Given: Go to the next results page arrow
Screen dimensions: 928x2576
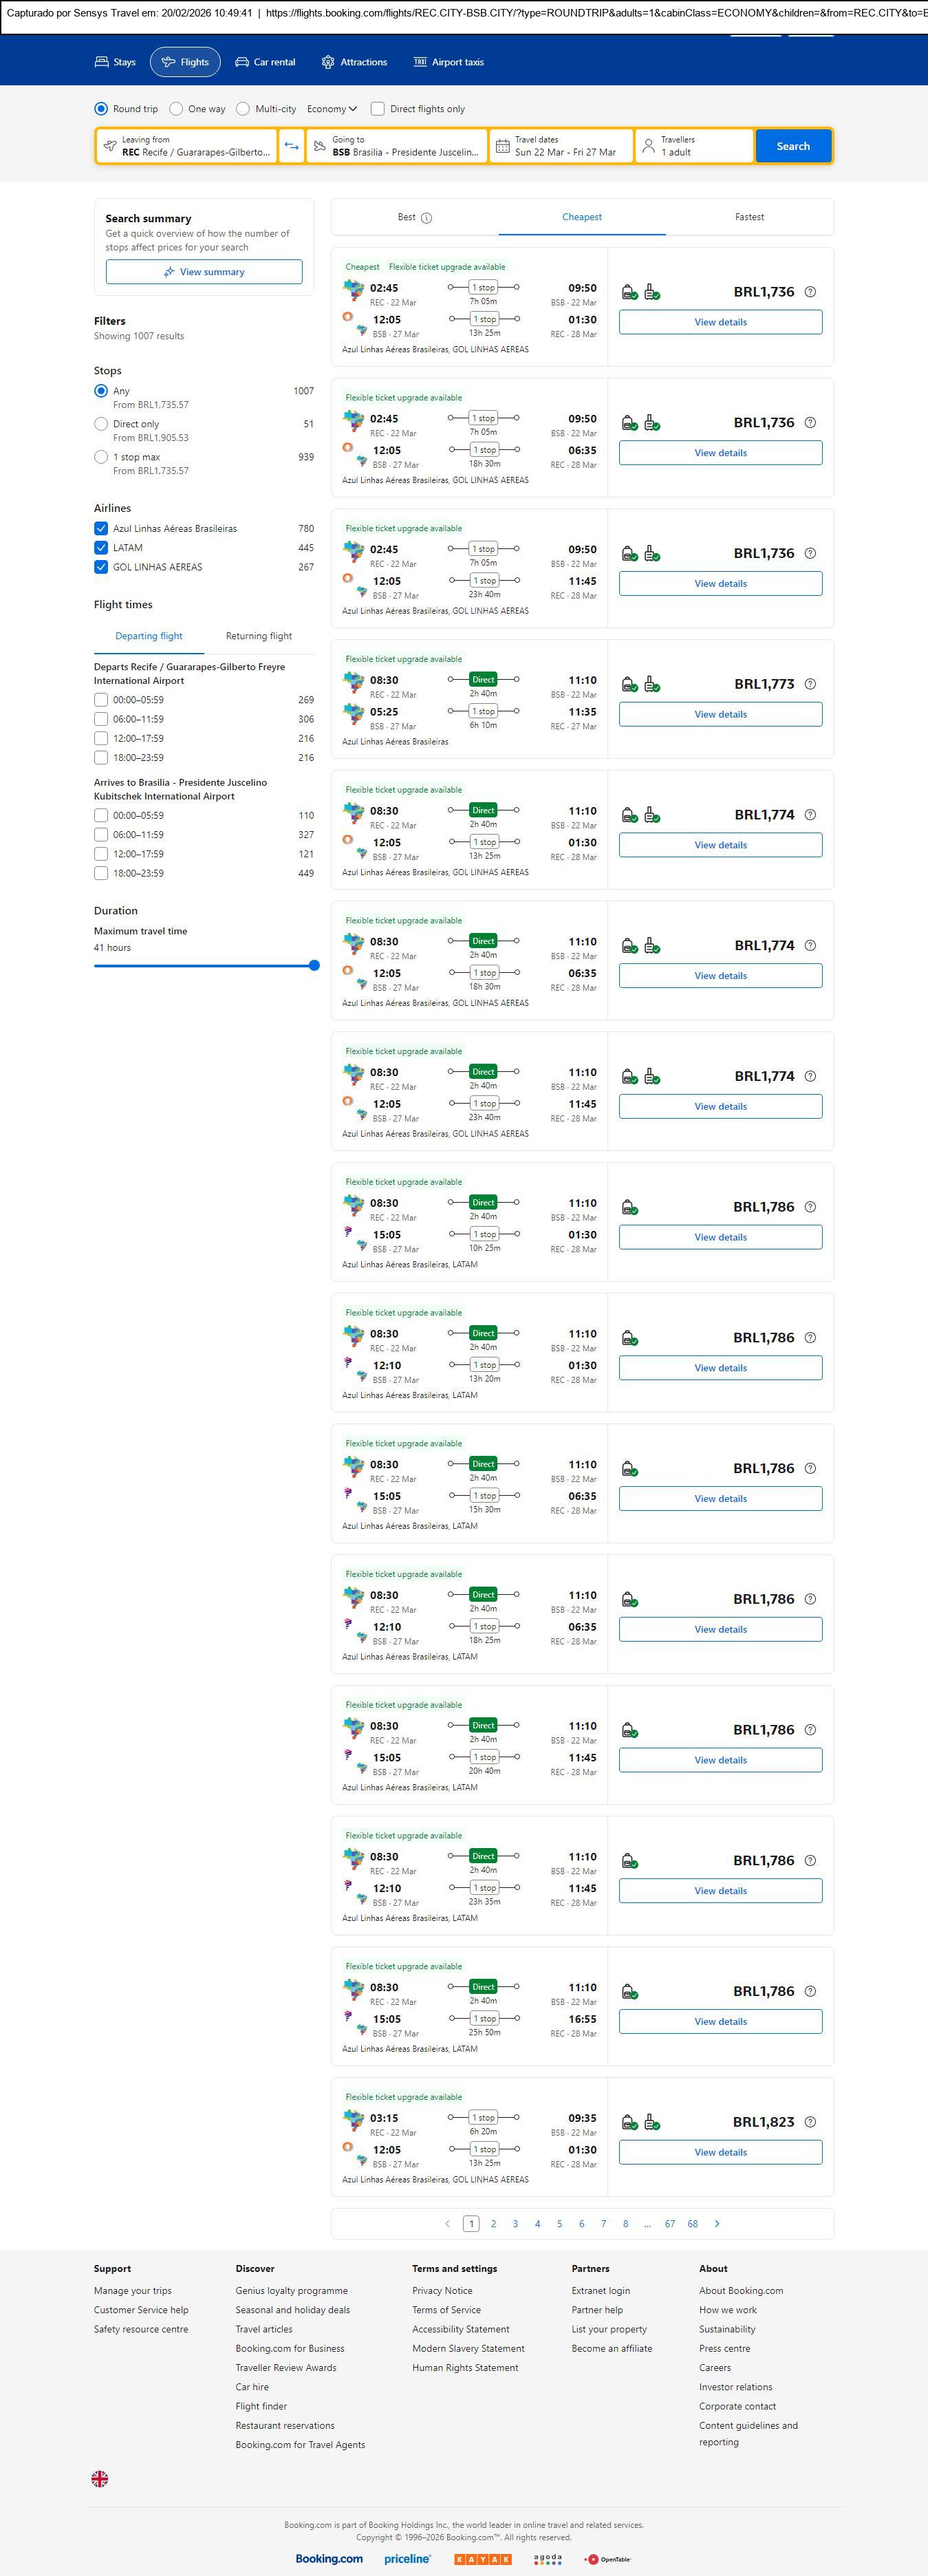Looking at the screenshot, I should 717,2224.
